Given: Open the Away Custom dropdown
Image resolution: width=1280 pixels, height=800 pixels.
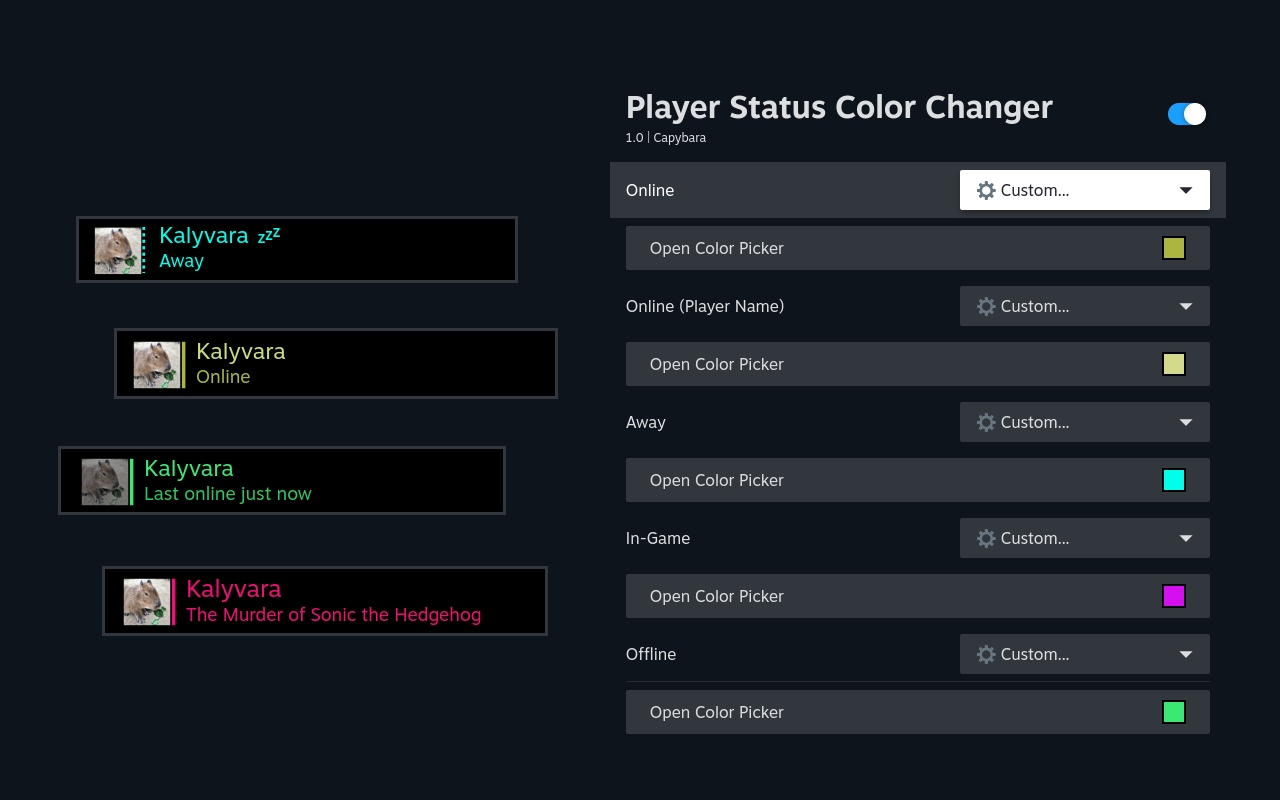Looking at the screenshot, I should click(x=1085, y=422).
